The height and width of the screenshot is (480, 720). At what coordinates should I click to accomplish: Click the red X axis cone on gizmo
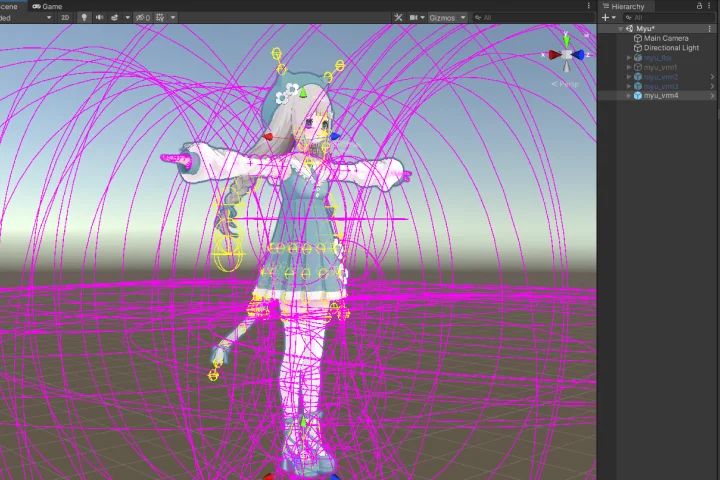pyautogui.click(x=551, y=56)
